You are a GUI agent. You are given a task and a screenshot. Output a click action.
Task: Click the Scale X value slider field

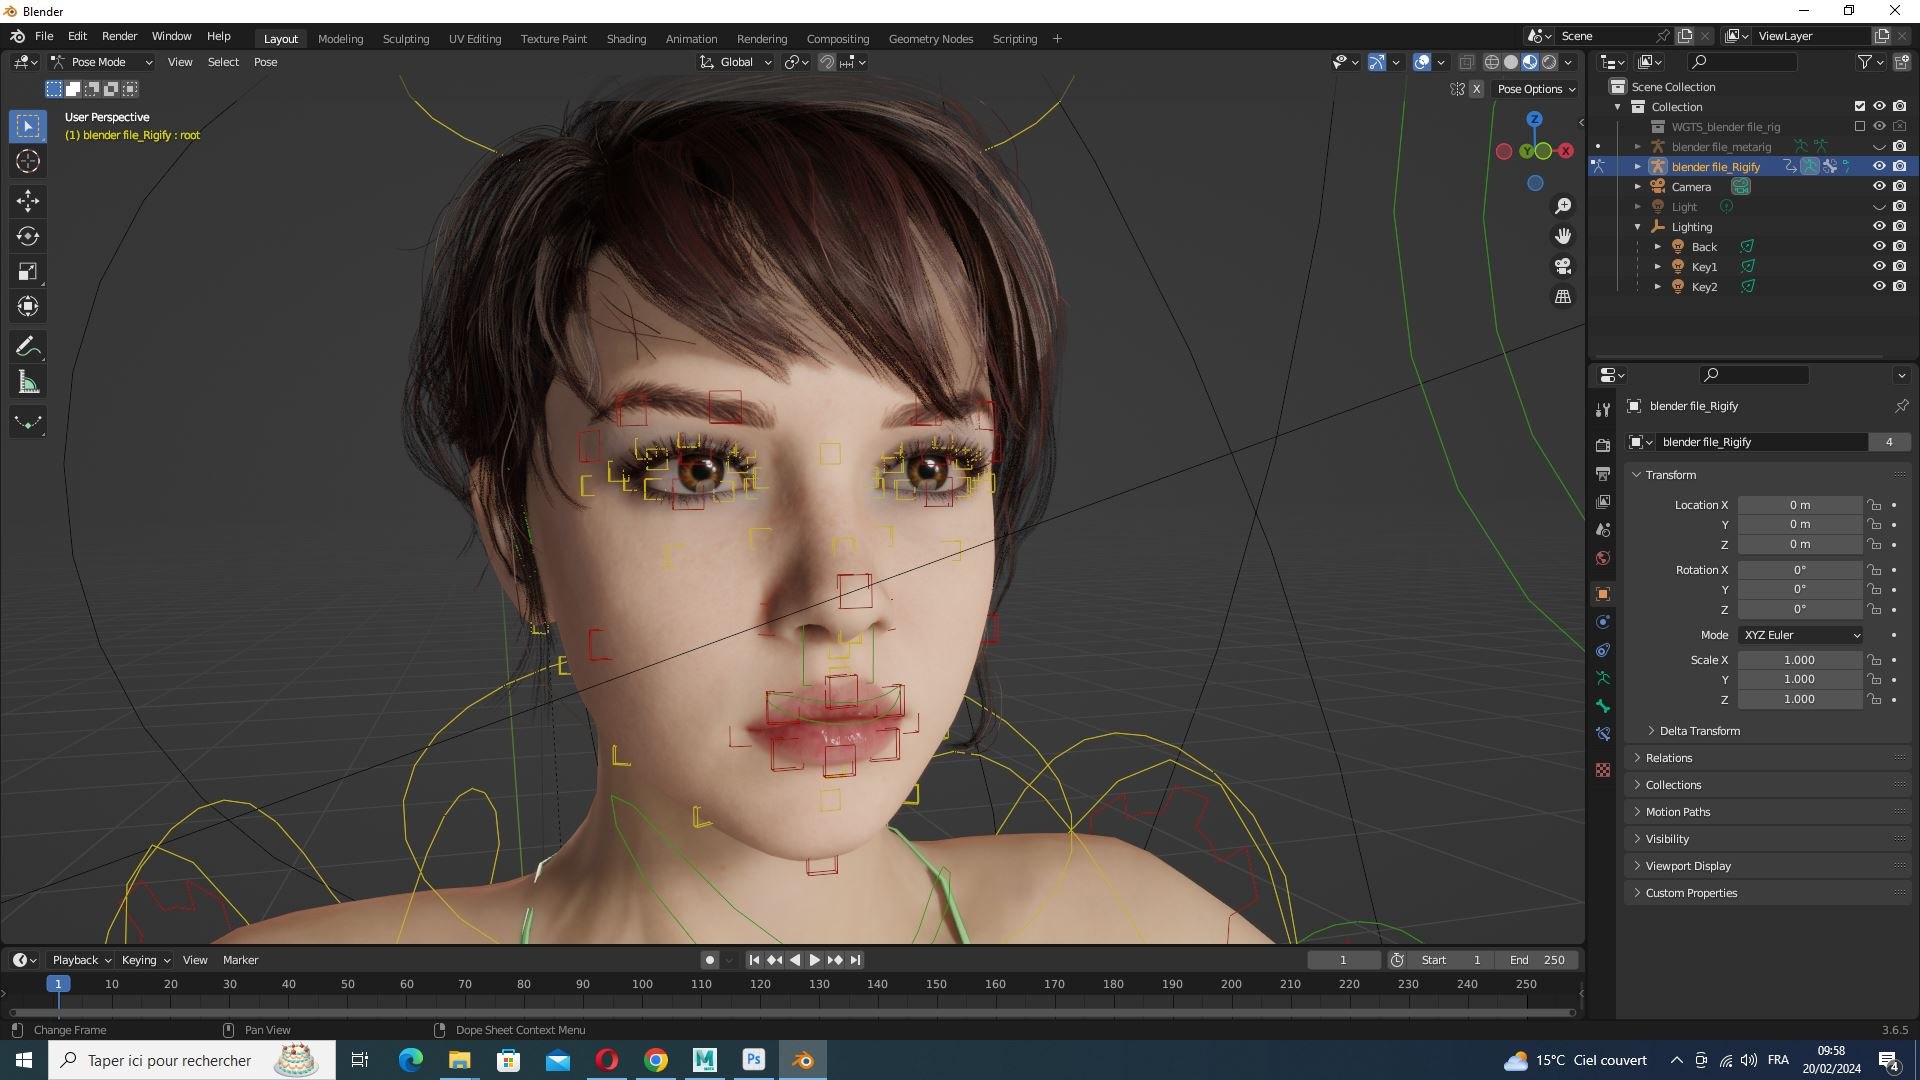pos(1799,660)
